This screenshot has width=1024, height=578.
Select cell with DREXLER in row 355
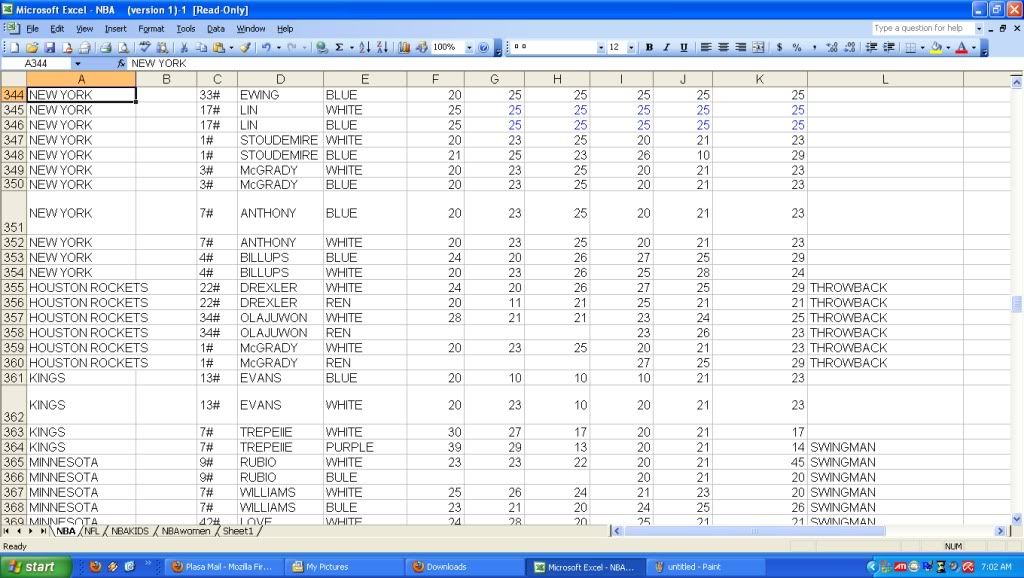tap(280, 287)
